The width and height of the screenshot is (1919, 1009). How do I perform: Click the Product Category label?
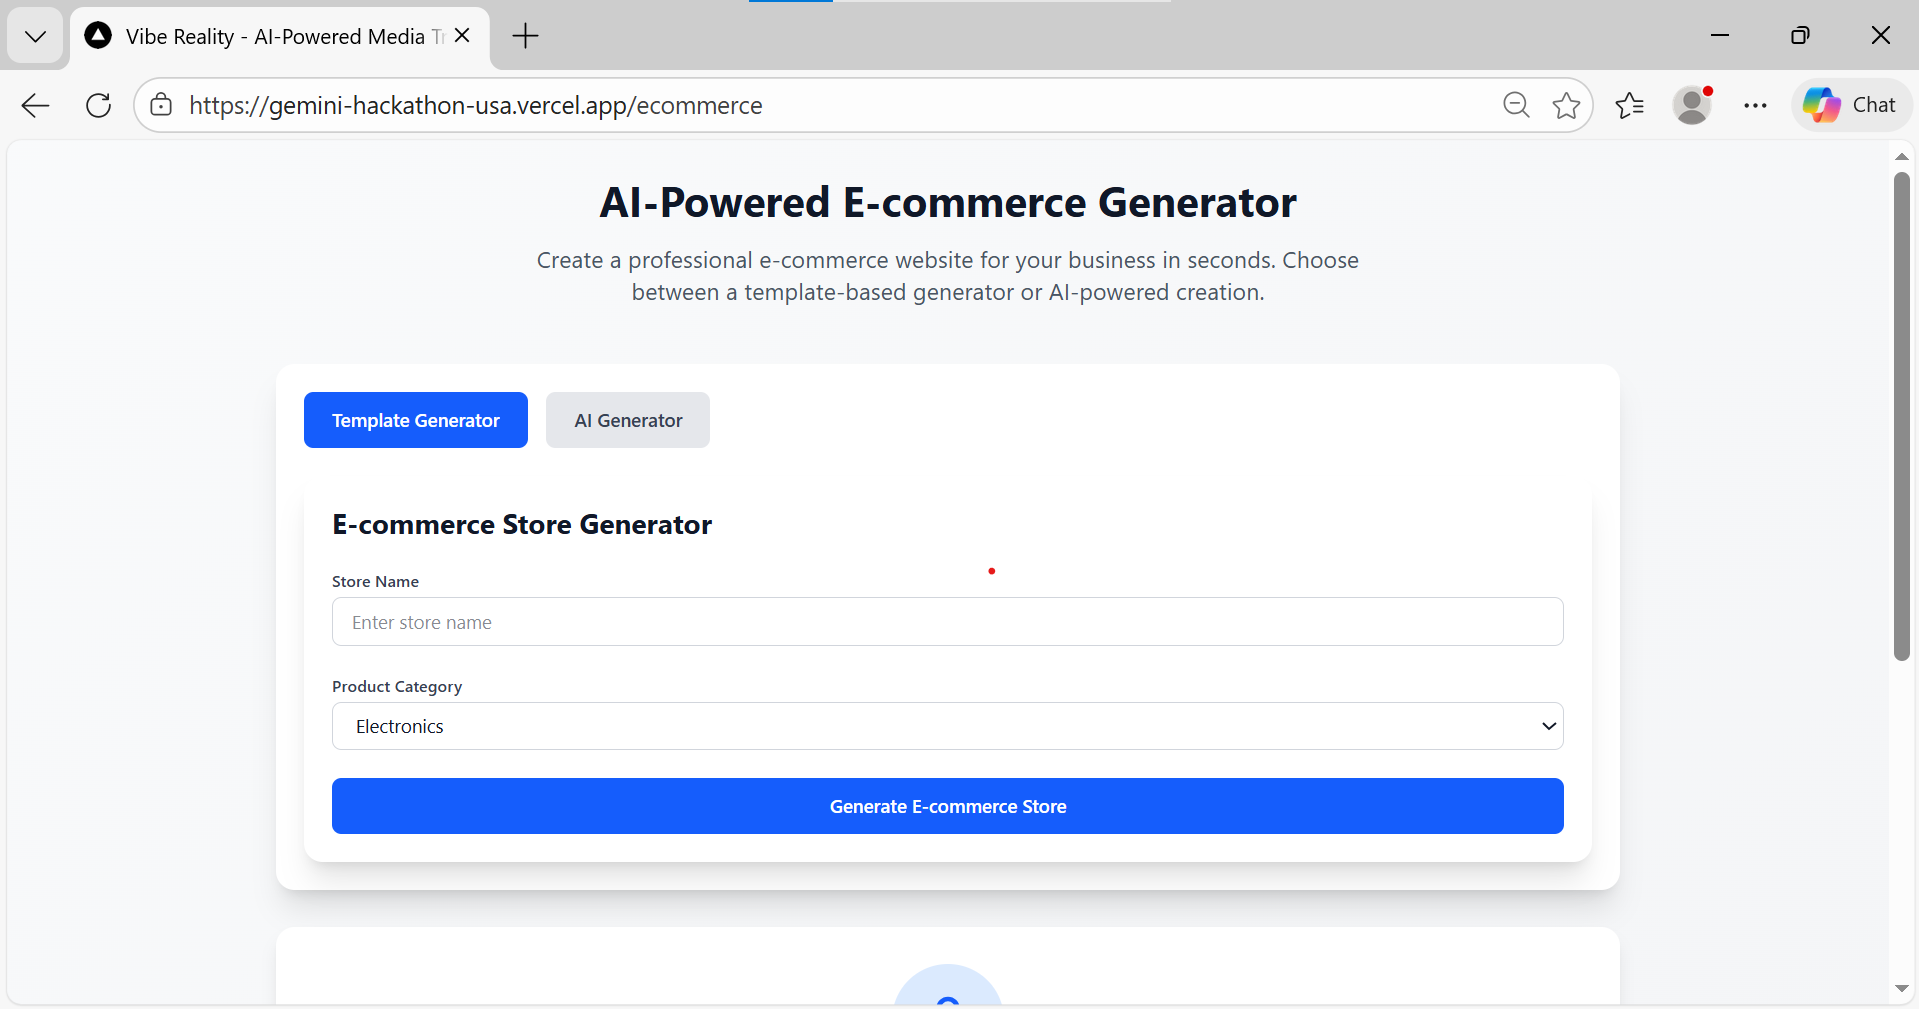(x=397, y=687)
